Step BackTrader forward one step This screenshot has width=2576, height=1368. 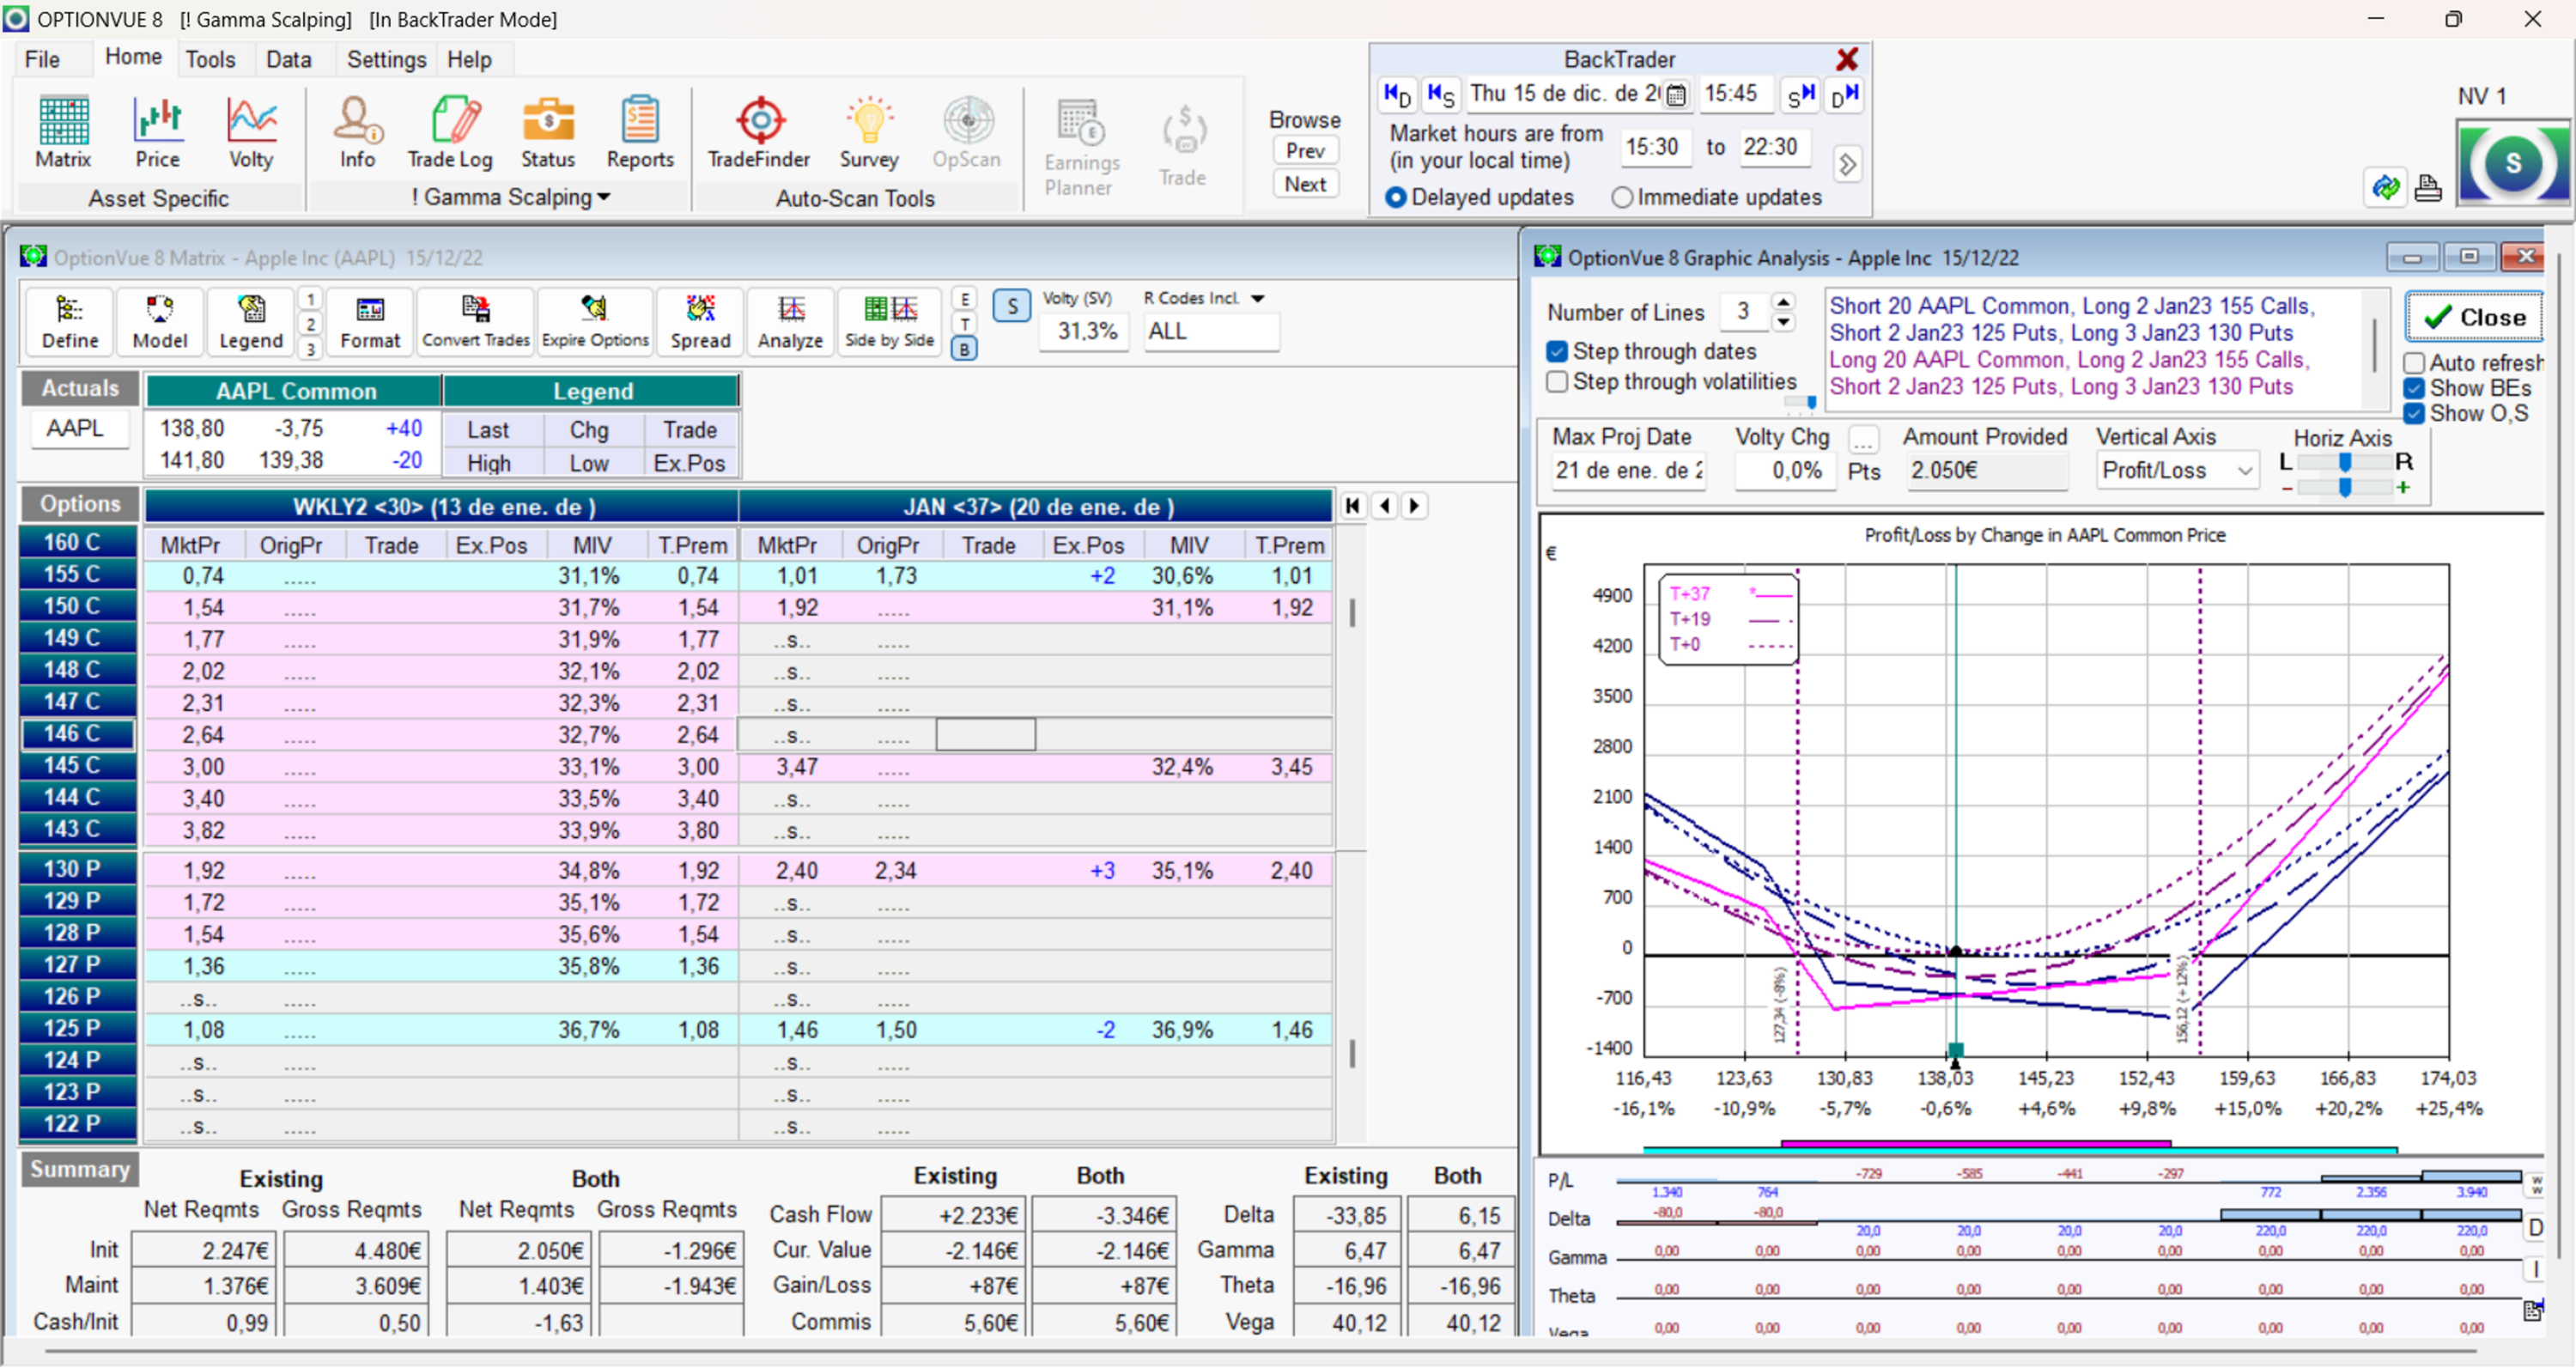[x=1801, y=94]
